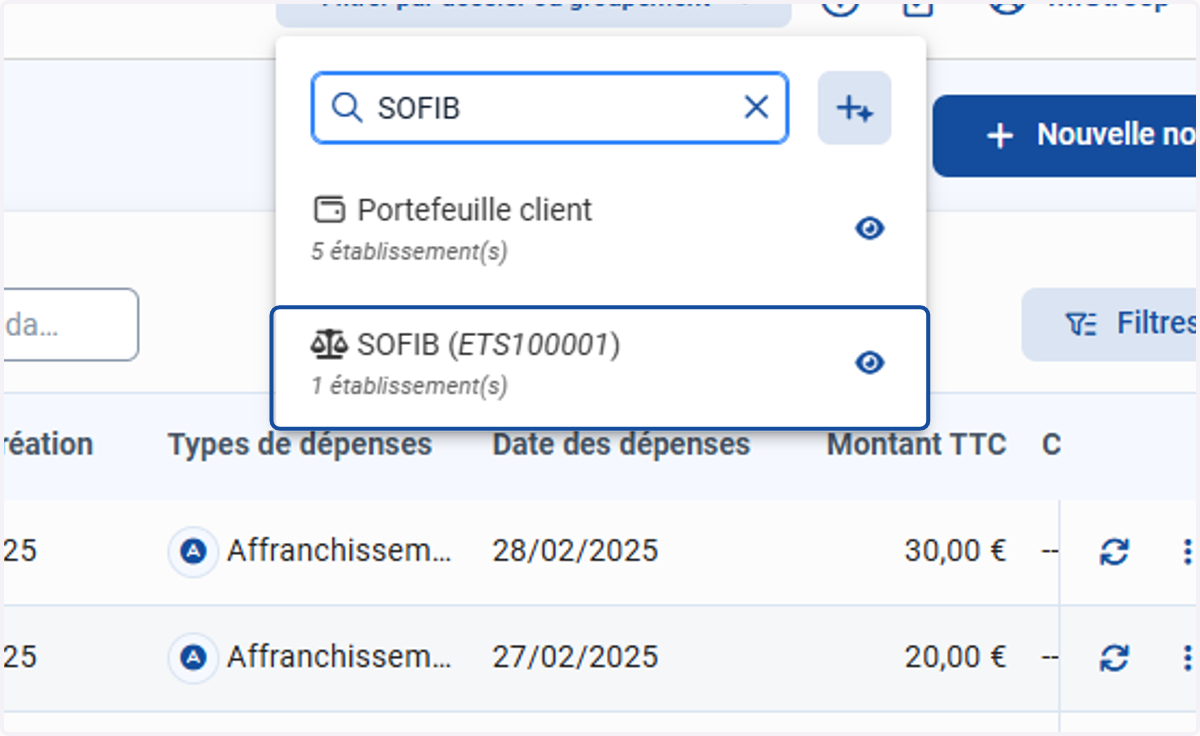Sort by Types de dépenses column
This screenshot has height=736, width=1200.
click(300, 445)
